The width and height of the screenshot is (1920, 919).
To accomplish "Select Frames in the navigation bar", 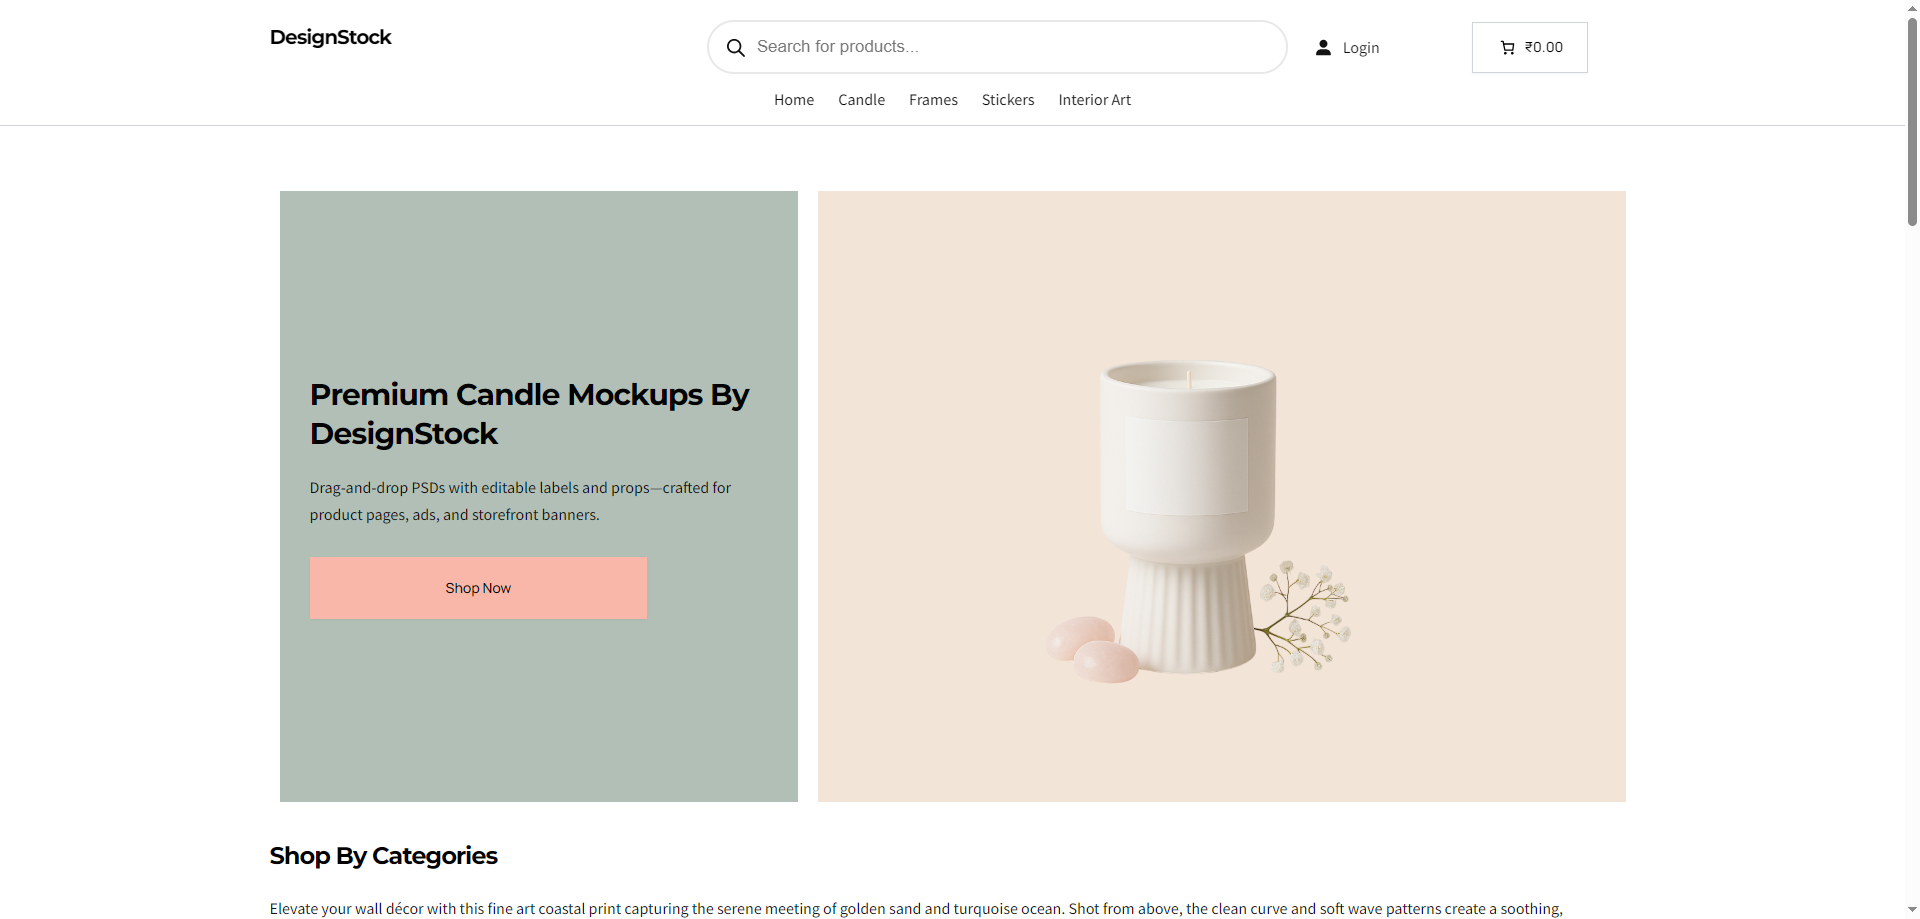I will click(933, 100).
